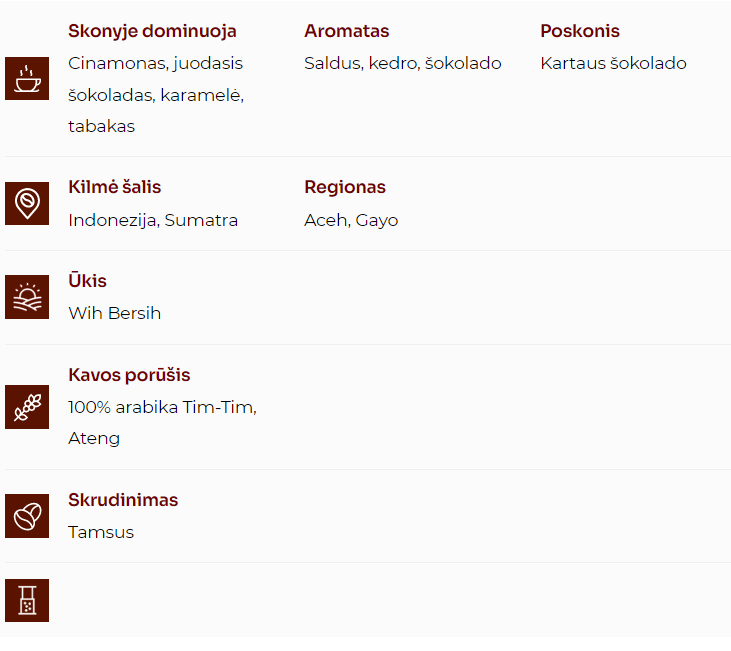Select the Skonyje dominuoja heading
Viewport: 731px width, 651px height.
tap(152, 31)
